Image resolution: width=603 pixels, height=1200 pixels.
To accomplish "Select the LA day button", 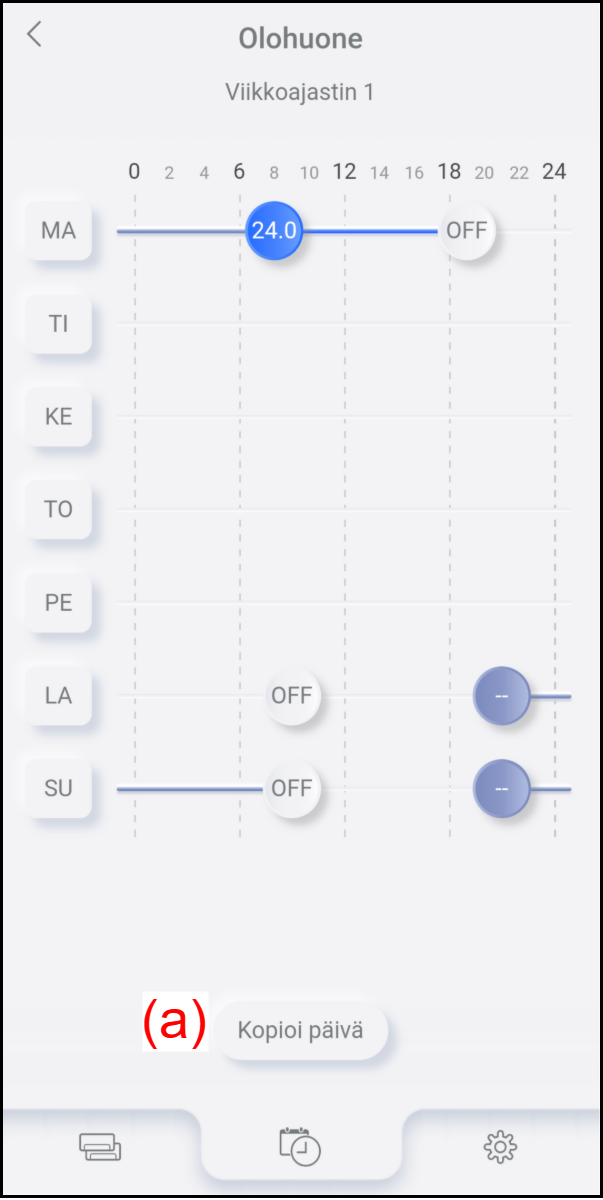I will pyautogui.click(x=59, y=695).
